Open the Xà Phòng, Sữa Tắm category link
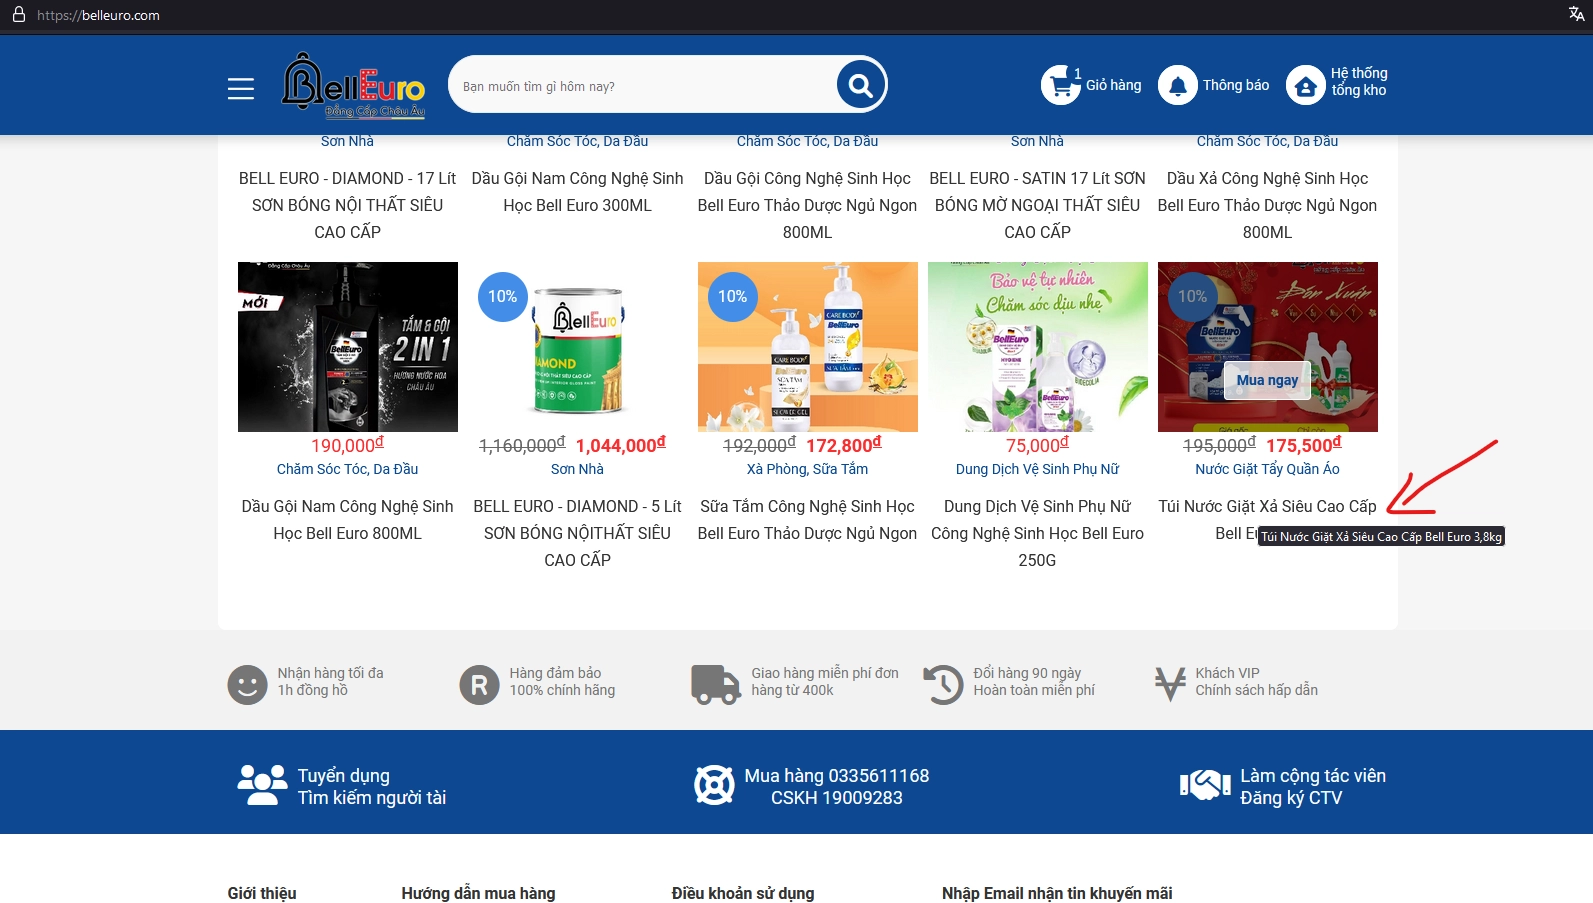This screenshot has width=1593, height=903. (807, 469)
